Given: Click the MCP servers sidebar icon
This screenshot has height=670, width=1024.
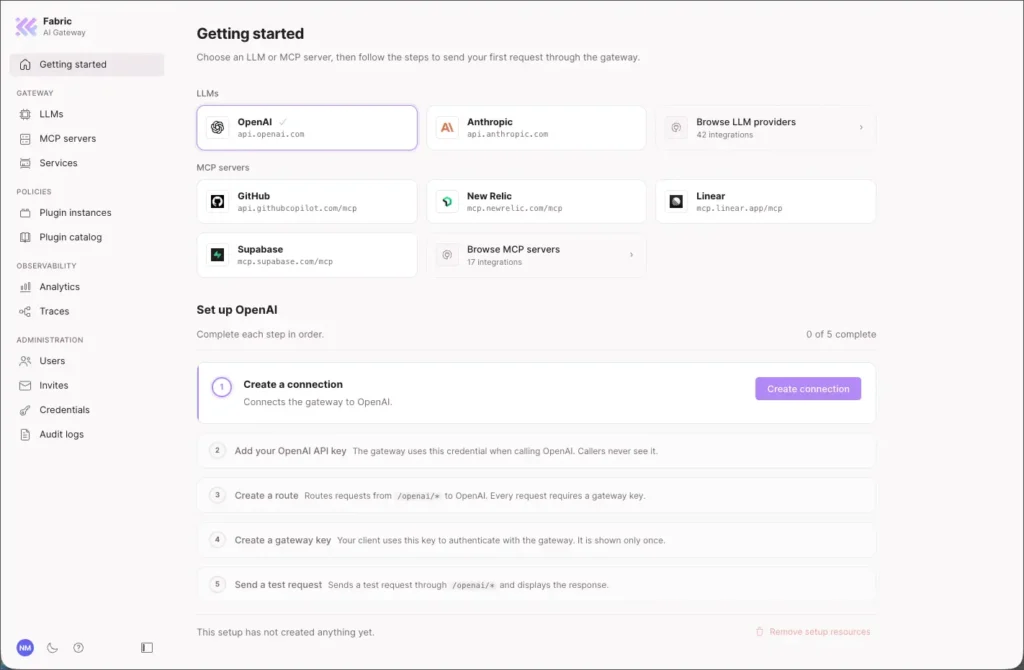Looking at the screenshot, I should click(x=25, y=139).
